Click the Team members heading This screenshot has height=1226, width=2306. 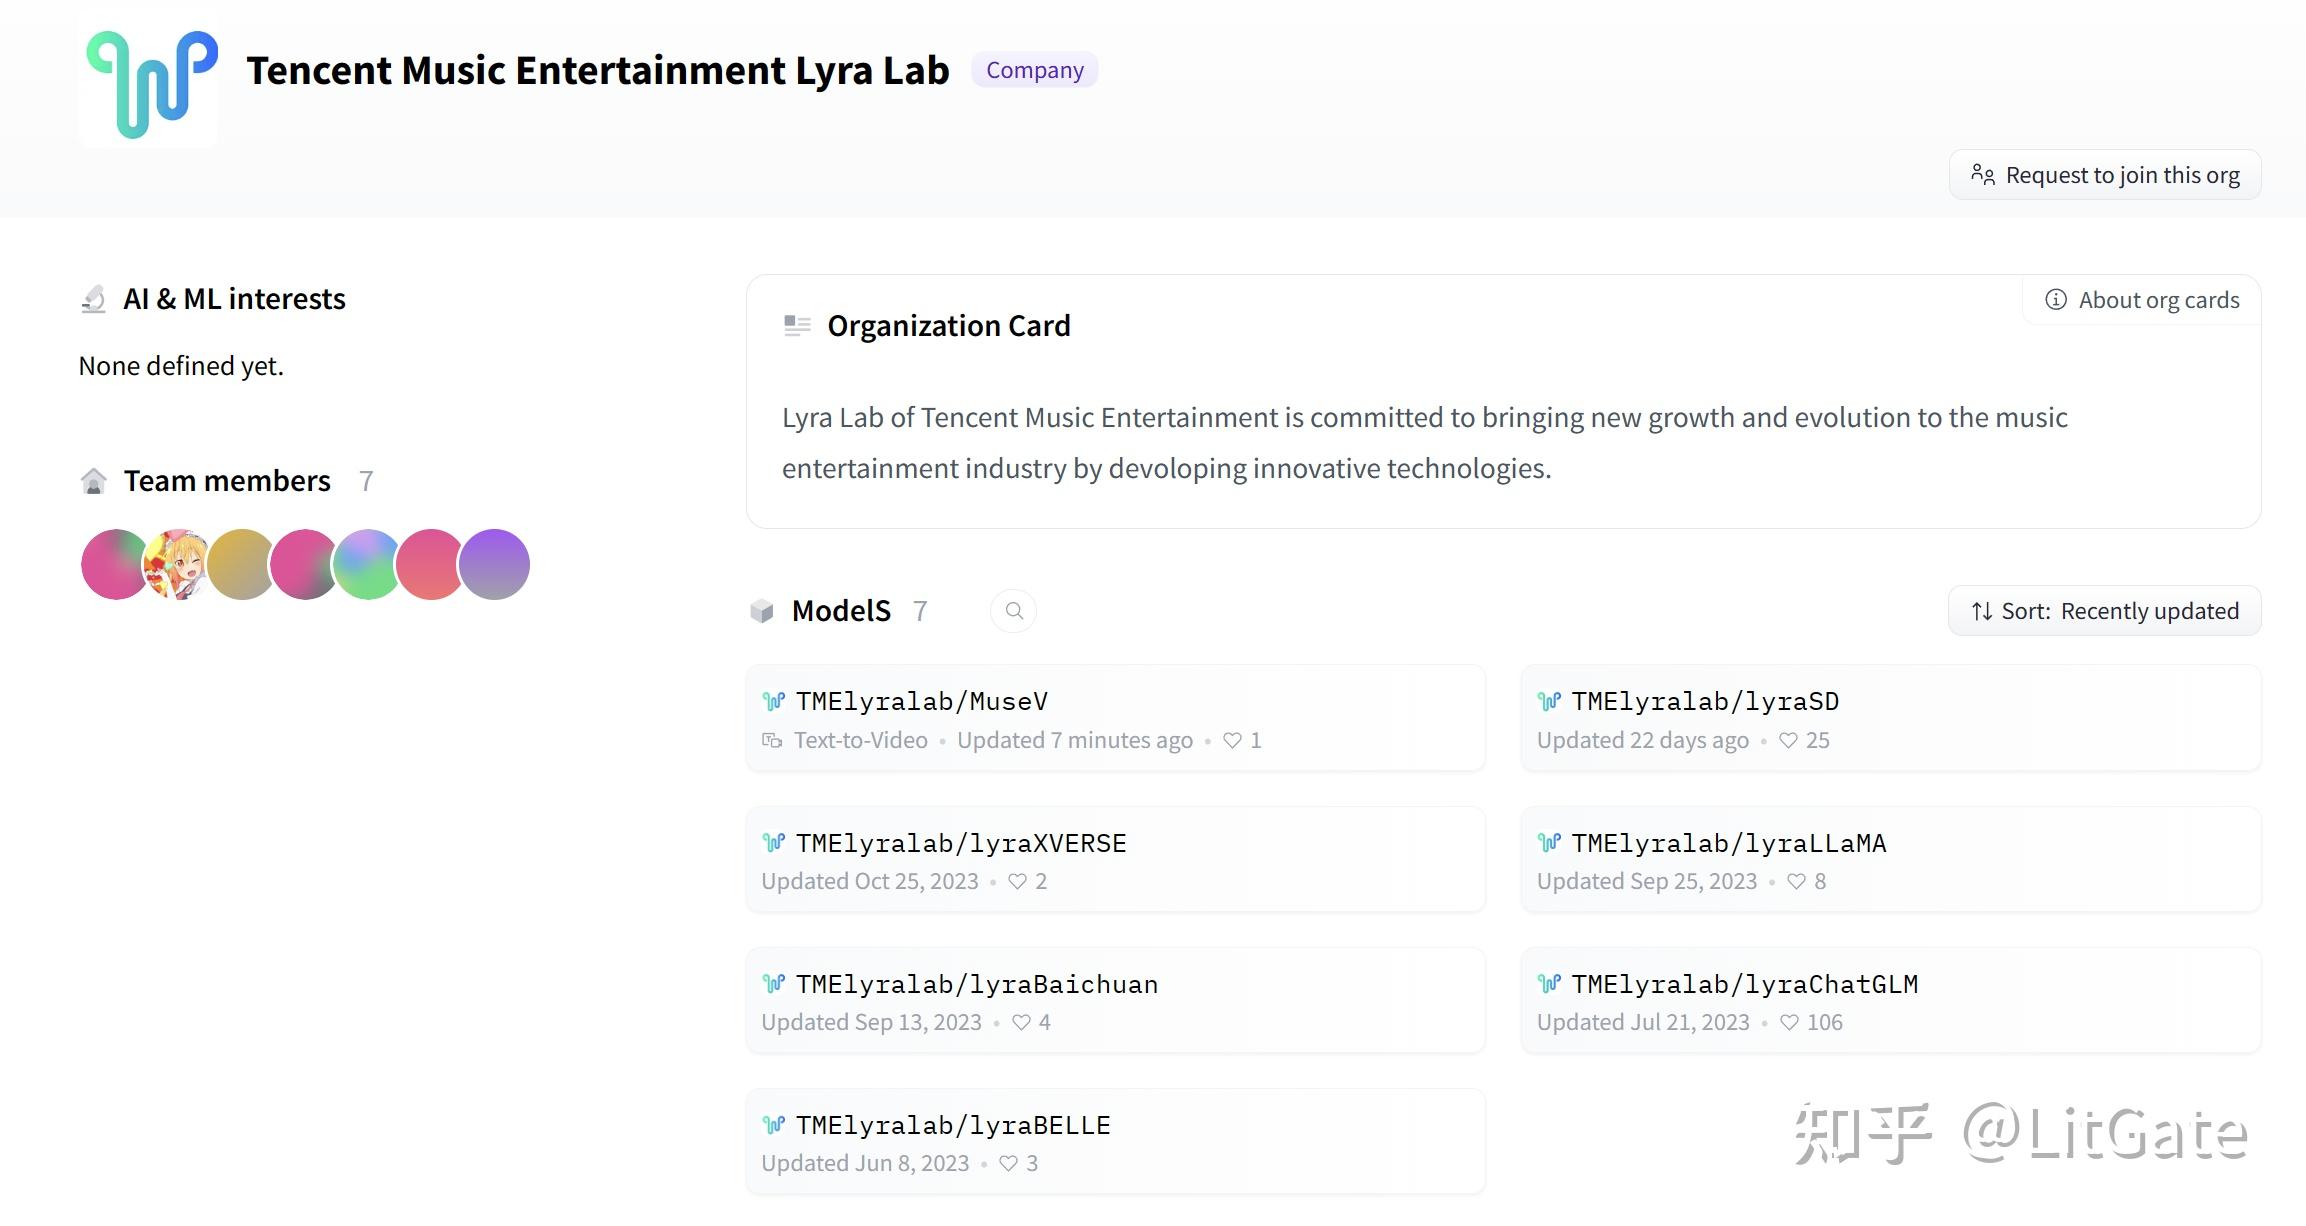point(227,481)
